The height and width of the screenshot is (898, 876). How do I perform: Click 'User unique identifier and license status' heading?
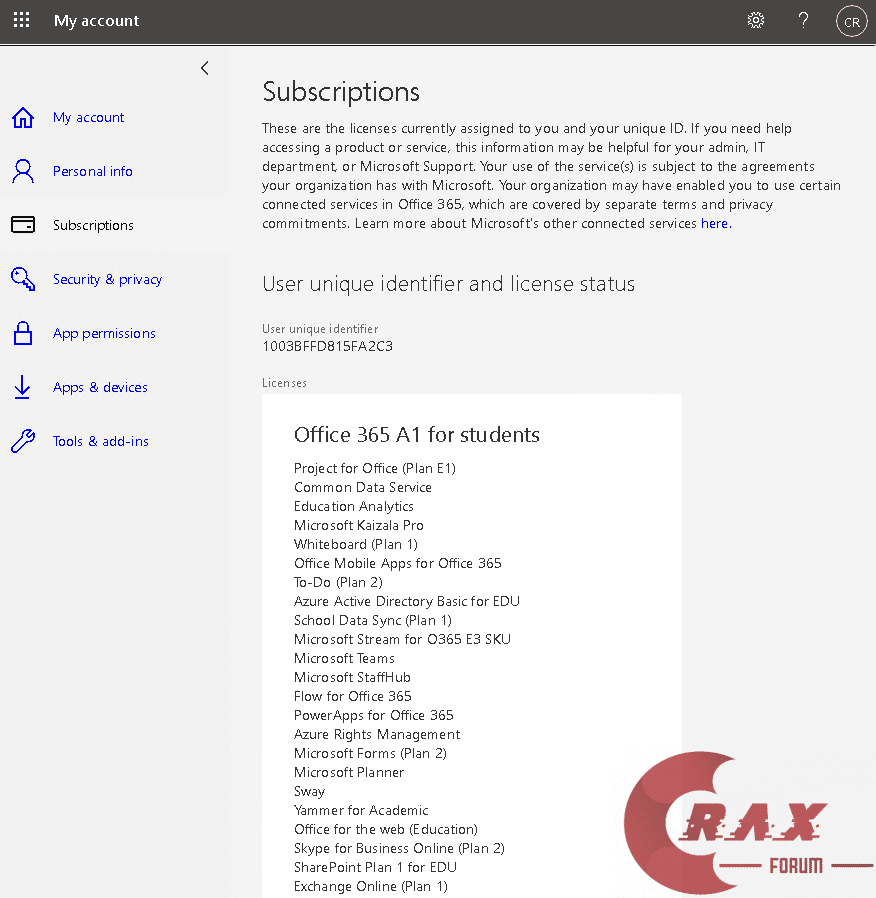click(x=449, y=284)
